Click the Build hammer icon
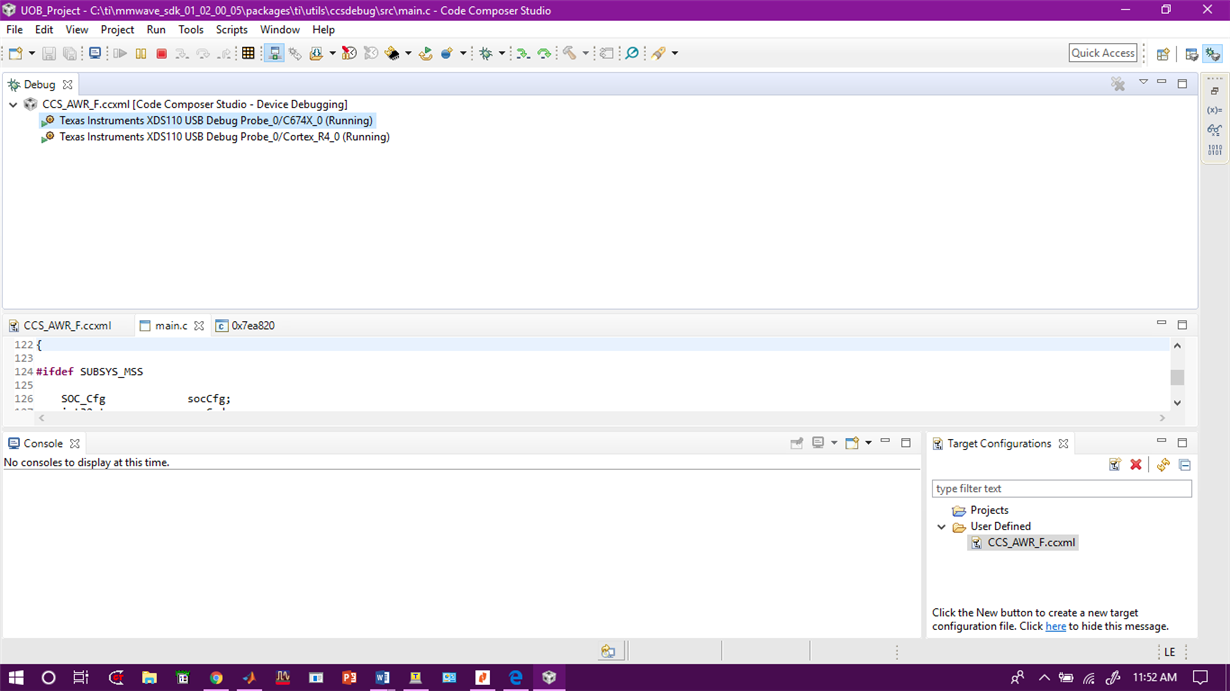This screenshot has width=1230, height=691. coord(569,53)
